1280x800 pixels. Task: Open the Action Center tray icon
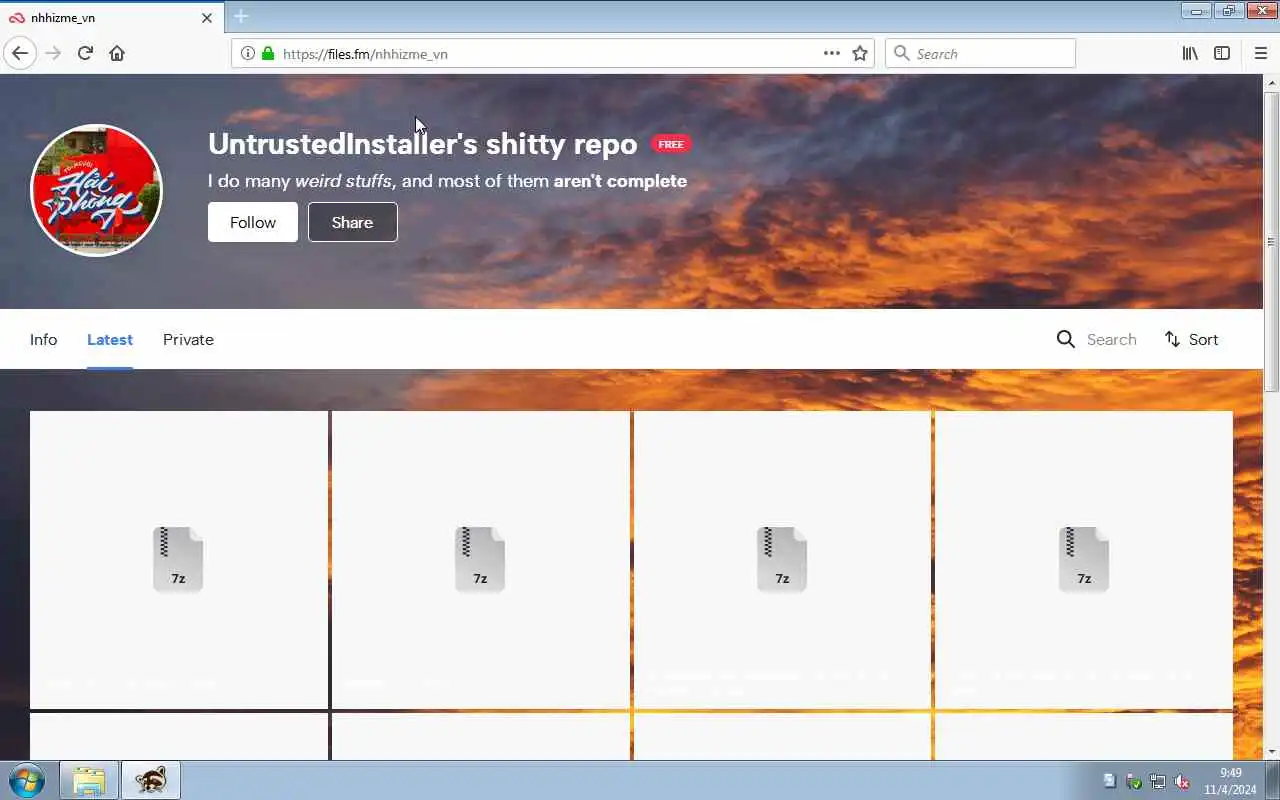point(1109,781)
